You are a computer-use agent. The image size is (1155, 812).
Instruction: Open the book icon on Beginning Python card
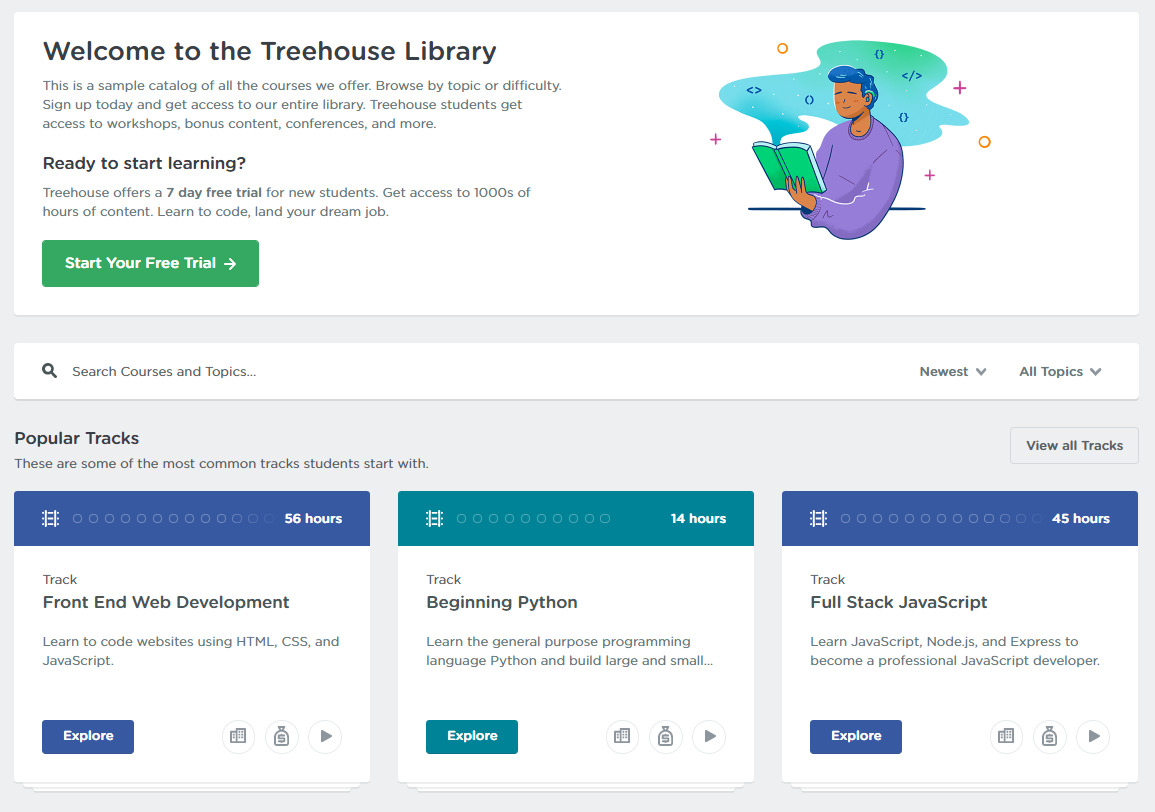[x=622, y=736]
